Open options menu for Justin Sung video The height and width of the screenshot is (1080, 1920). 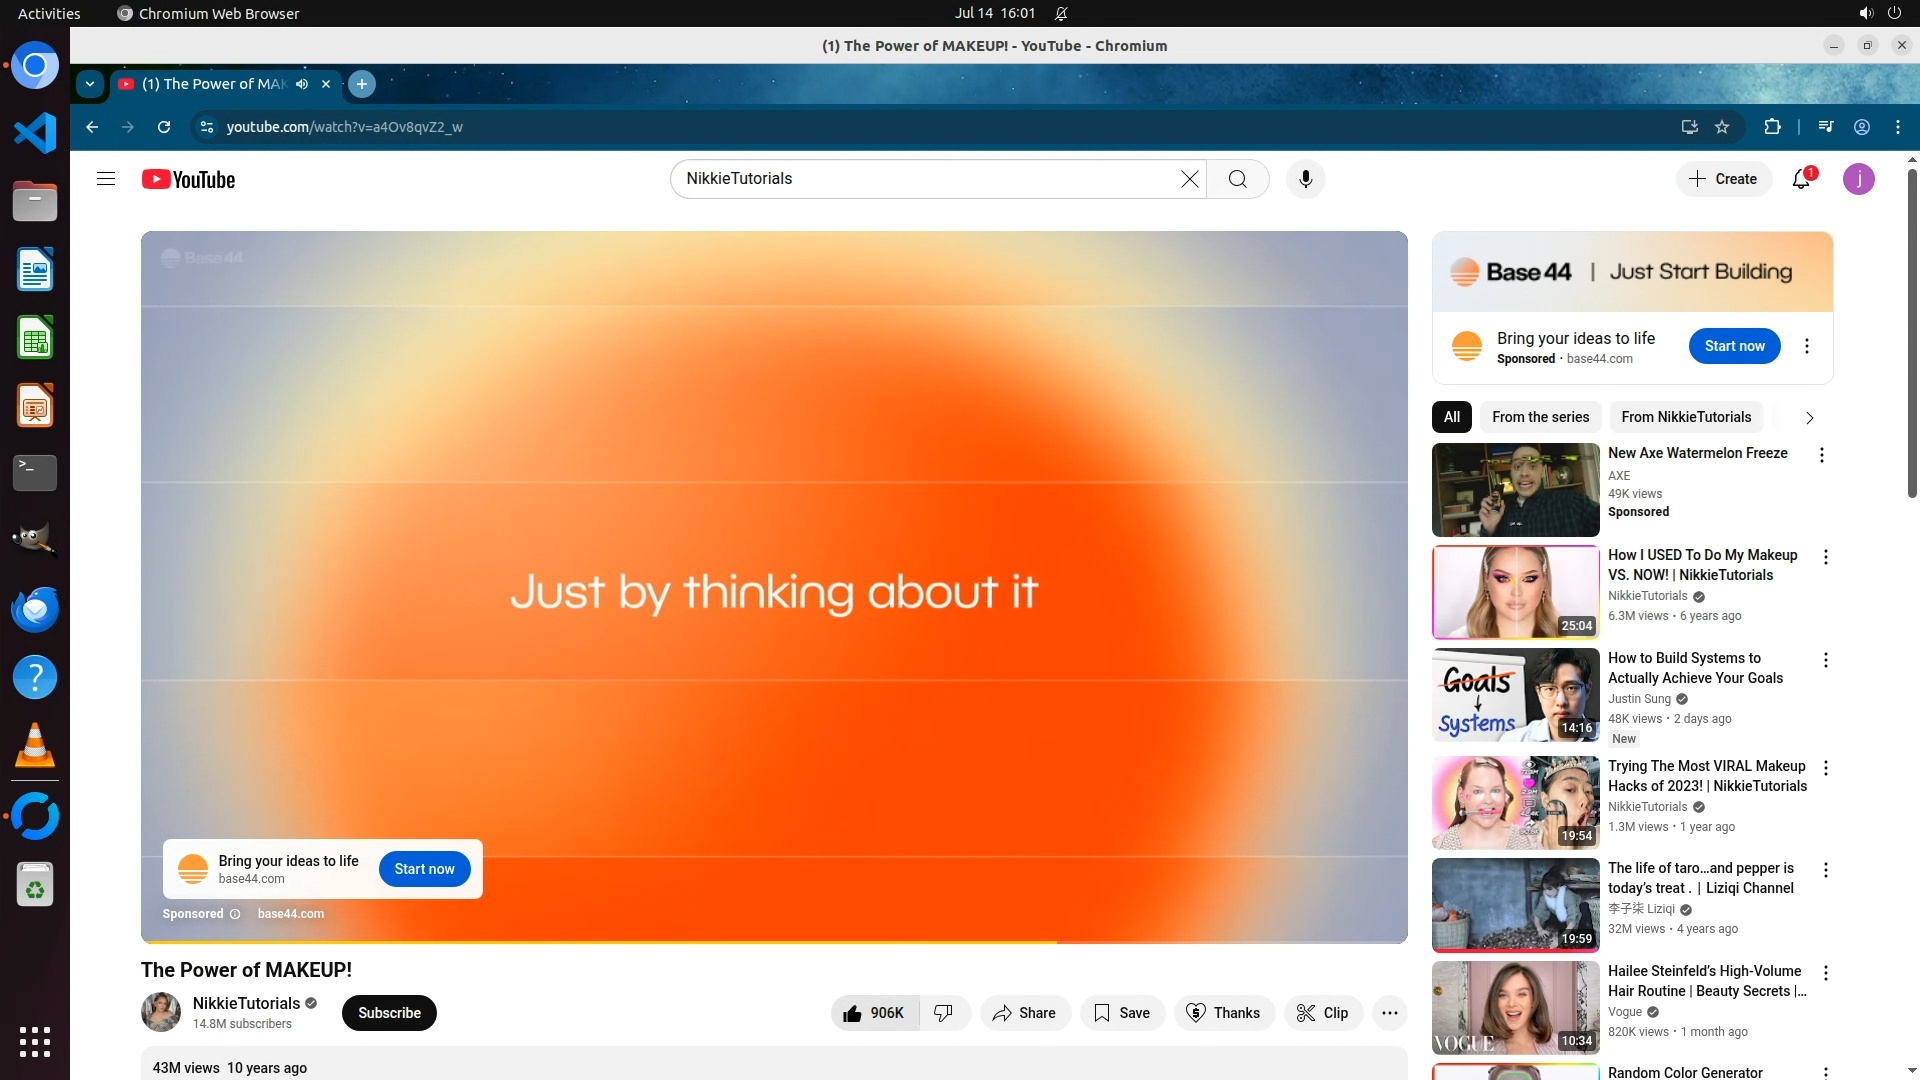tap(1826, 660)
